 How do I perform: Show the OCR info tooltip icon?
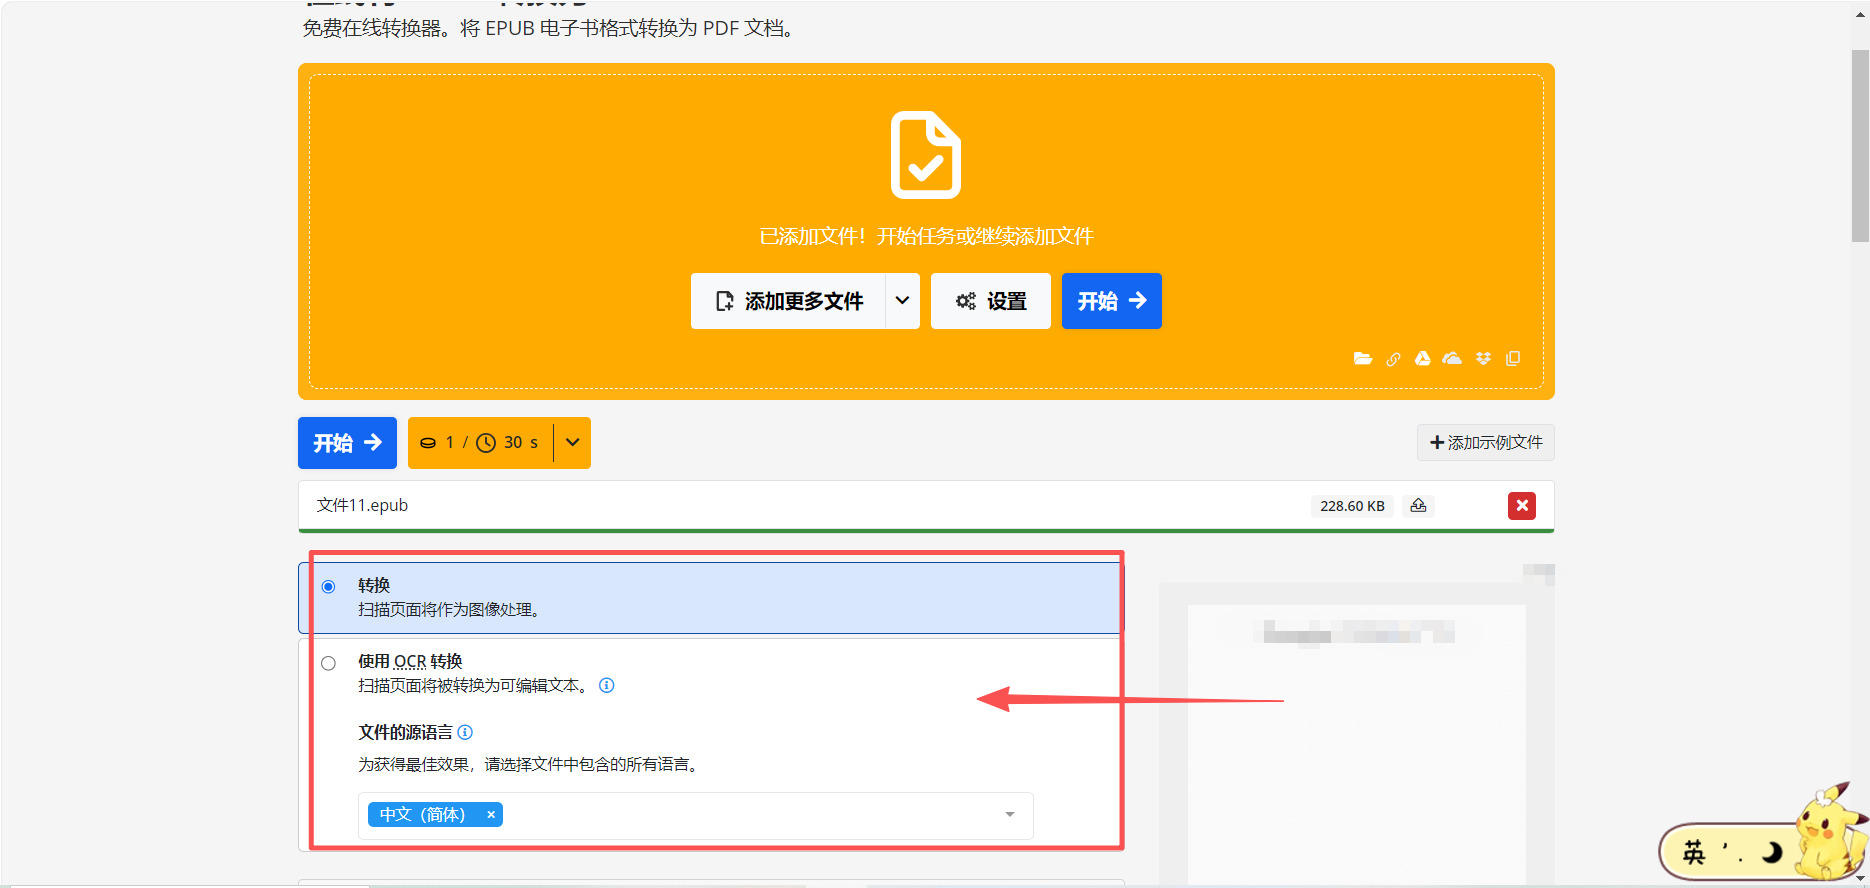(607, 685)
